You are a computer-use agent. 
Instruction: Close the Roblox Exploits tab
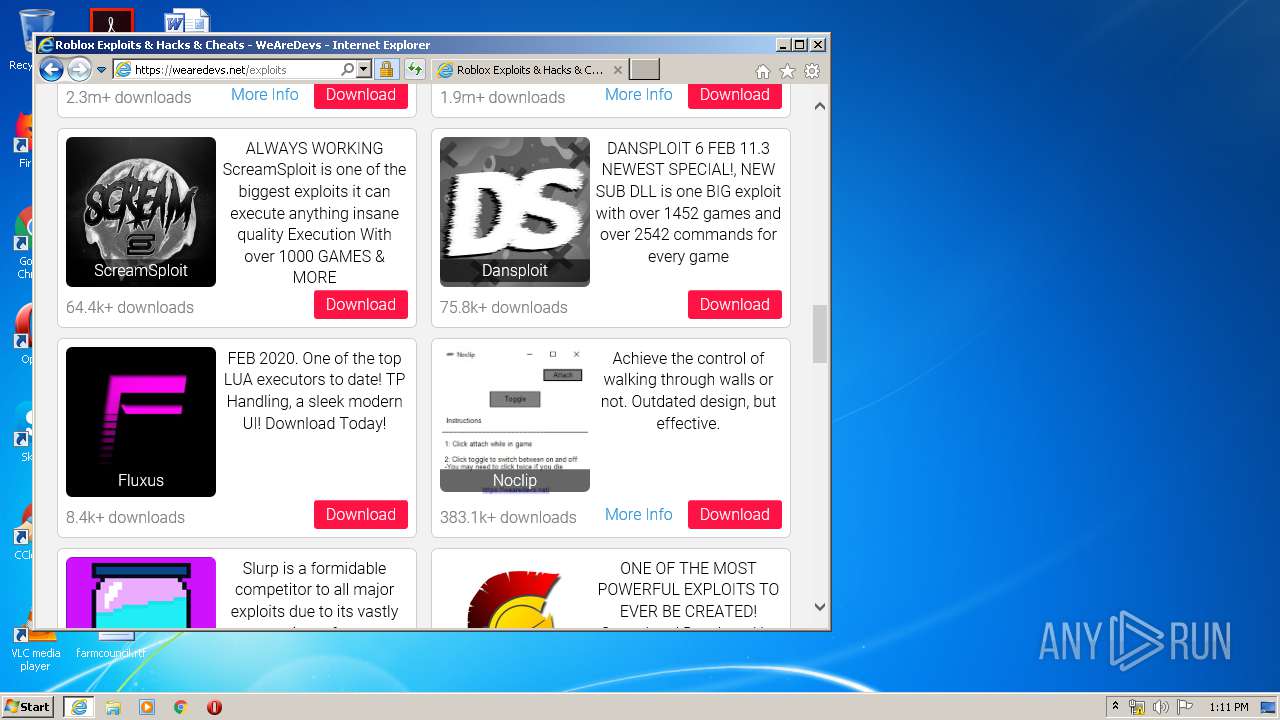pos(618,70)
